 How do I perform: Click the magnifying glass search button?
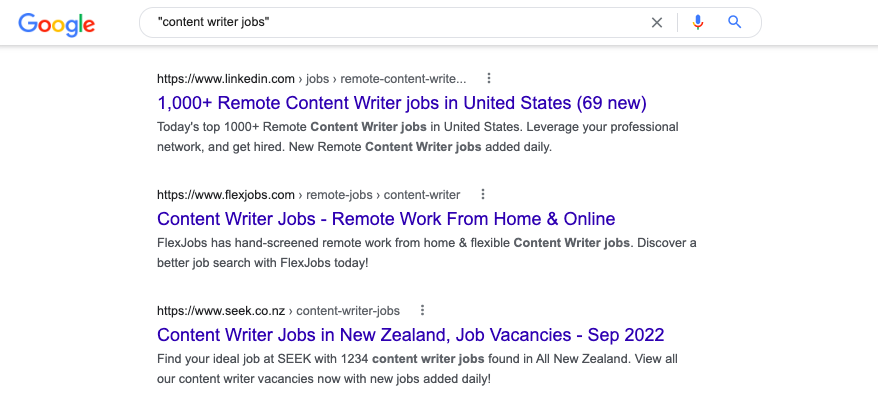click(735, 22)
